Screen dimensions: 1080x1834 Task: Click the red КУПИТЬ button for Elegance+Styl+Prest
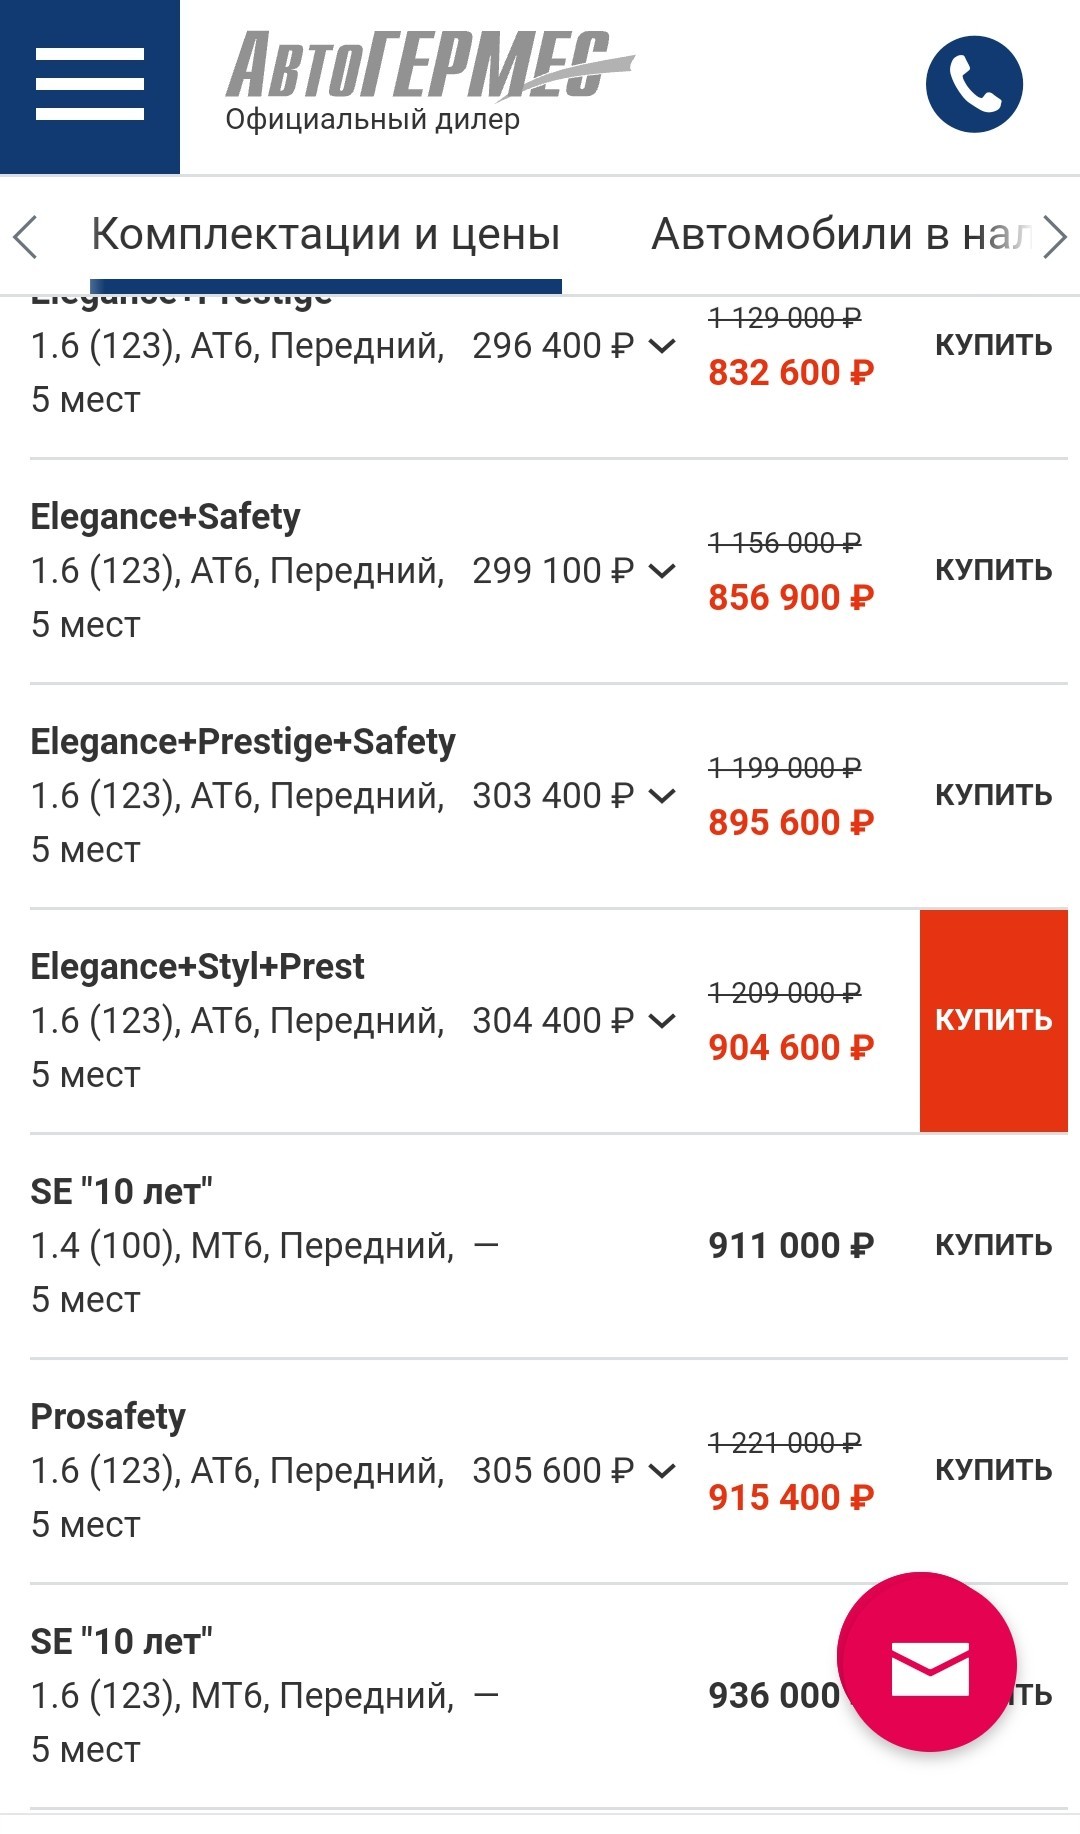click(x=994, y=1021)
